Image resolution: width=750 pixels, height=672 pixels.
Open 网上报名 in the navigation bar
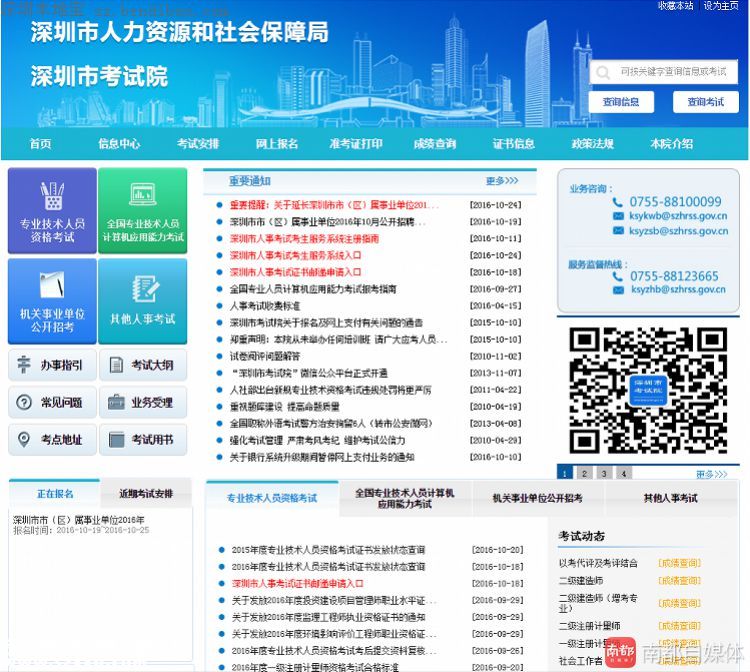pos(277,143)
